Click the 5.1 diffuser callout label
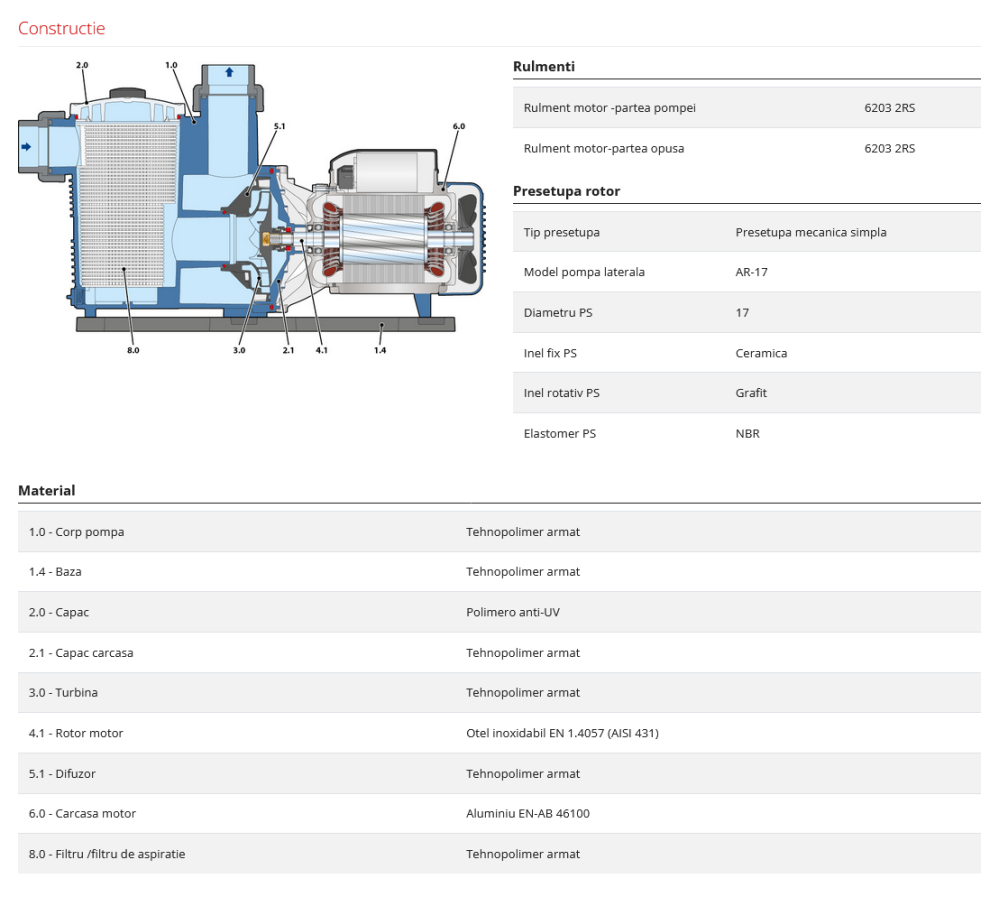 click(279, 127)
